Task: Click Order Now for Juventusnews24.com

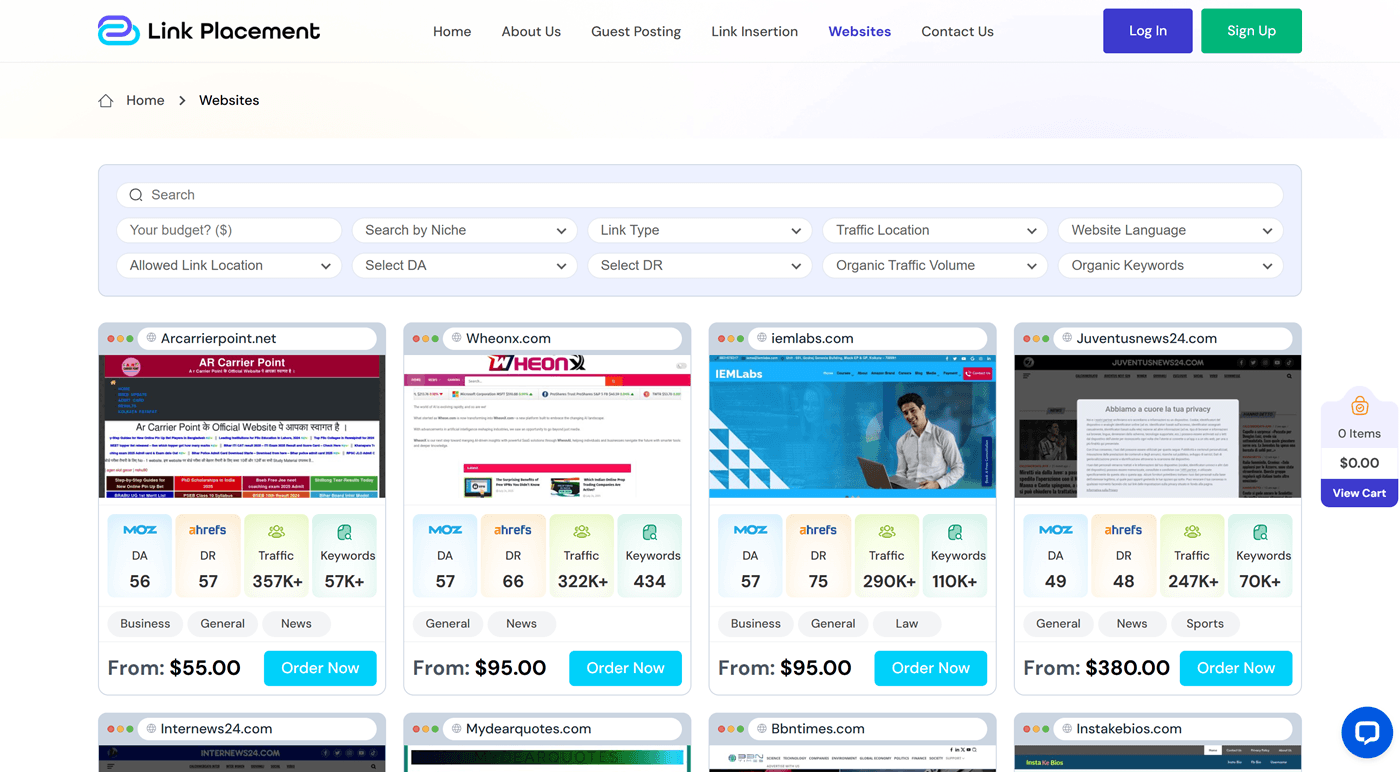Action: pyautogui.click(x=1236, y=668)
